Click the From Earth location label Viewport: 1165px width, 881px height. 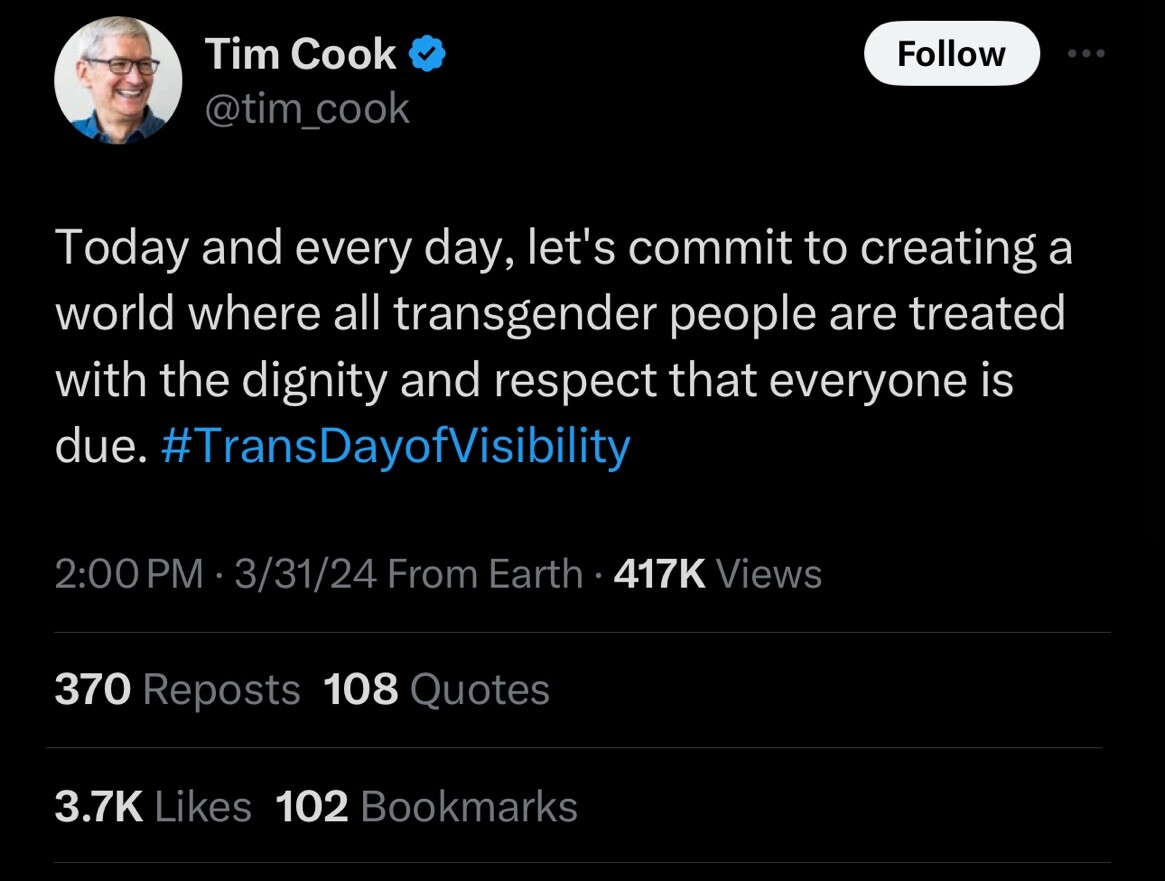484,574
